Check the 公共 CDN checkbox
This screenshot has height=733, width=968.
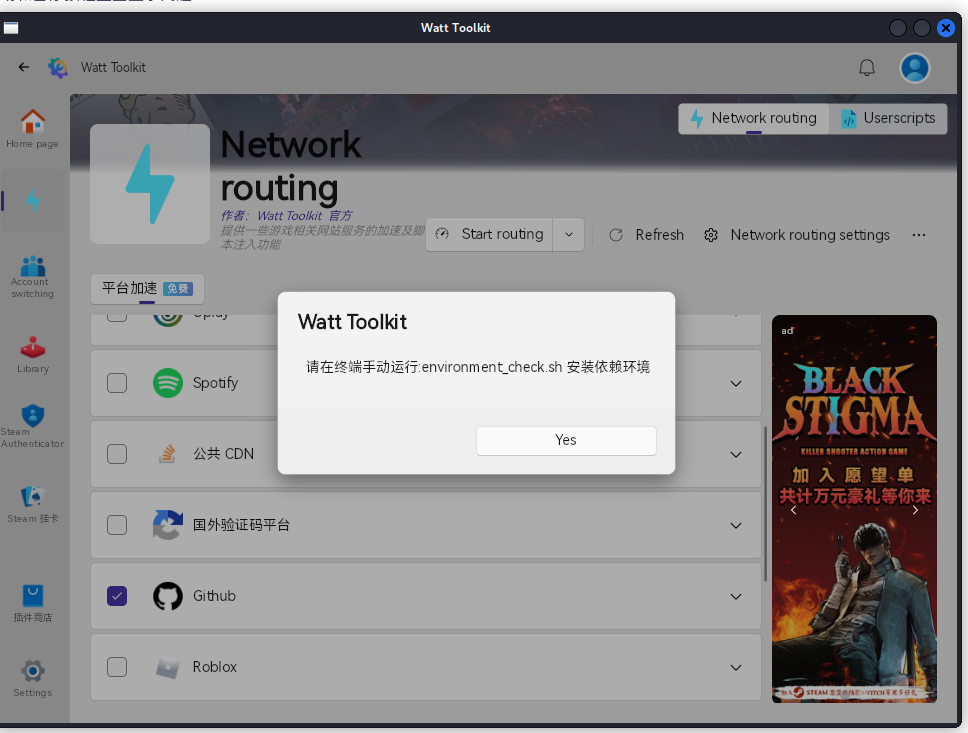tap(117, 454)
